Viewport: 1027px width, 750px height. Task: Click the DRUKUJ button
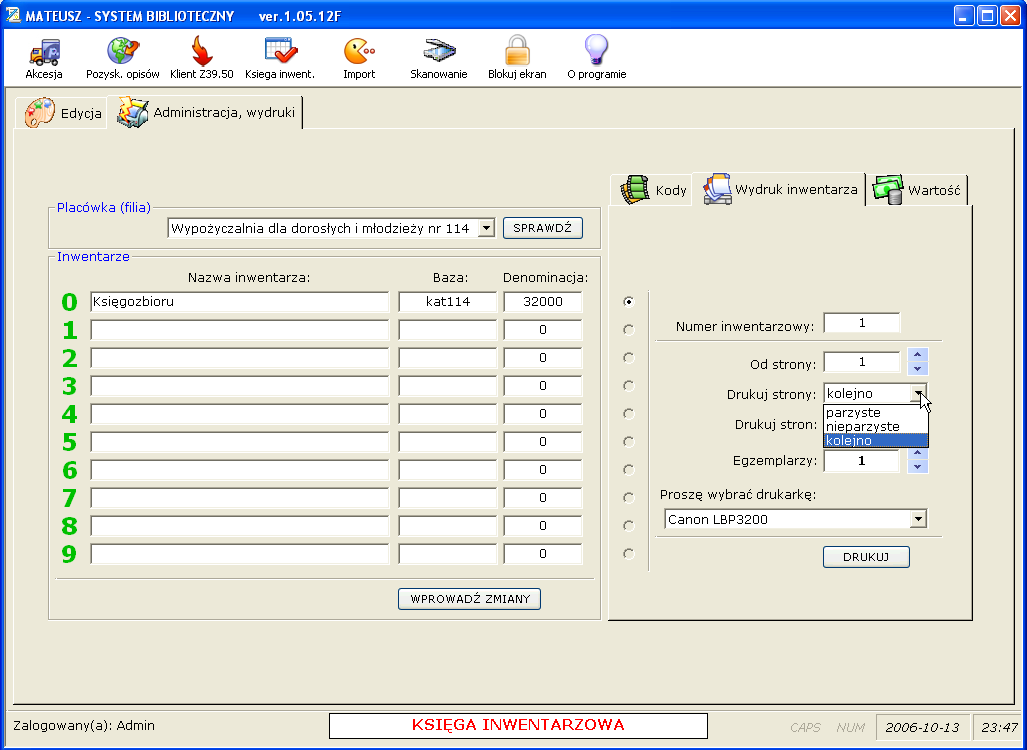(866, 557)
